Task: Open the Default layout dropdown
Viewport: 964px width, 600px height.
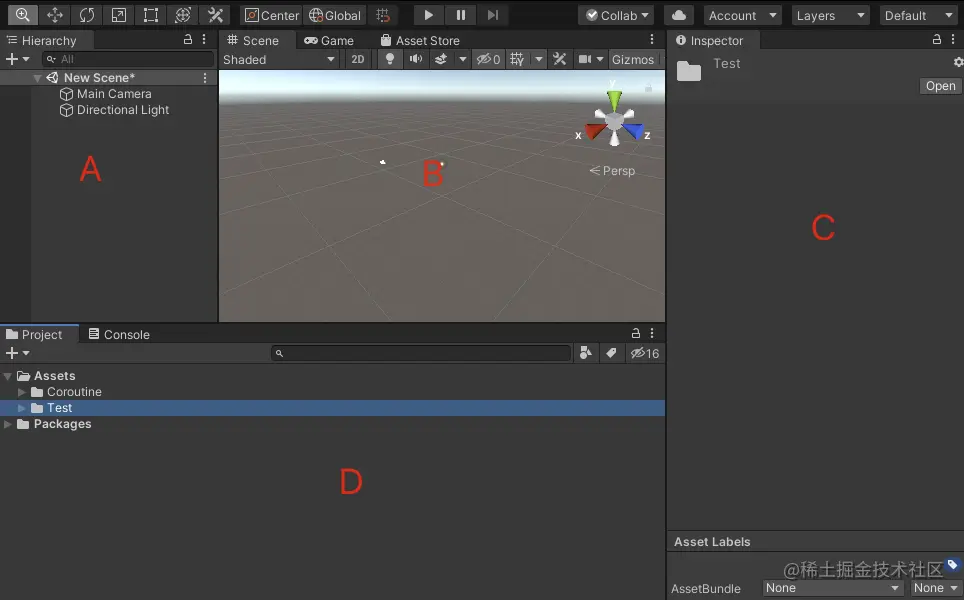Action: tap(919, 15)
